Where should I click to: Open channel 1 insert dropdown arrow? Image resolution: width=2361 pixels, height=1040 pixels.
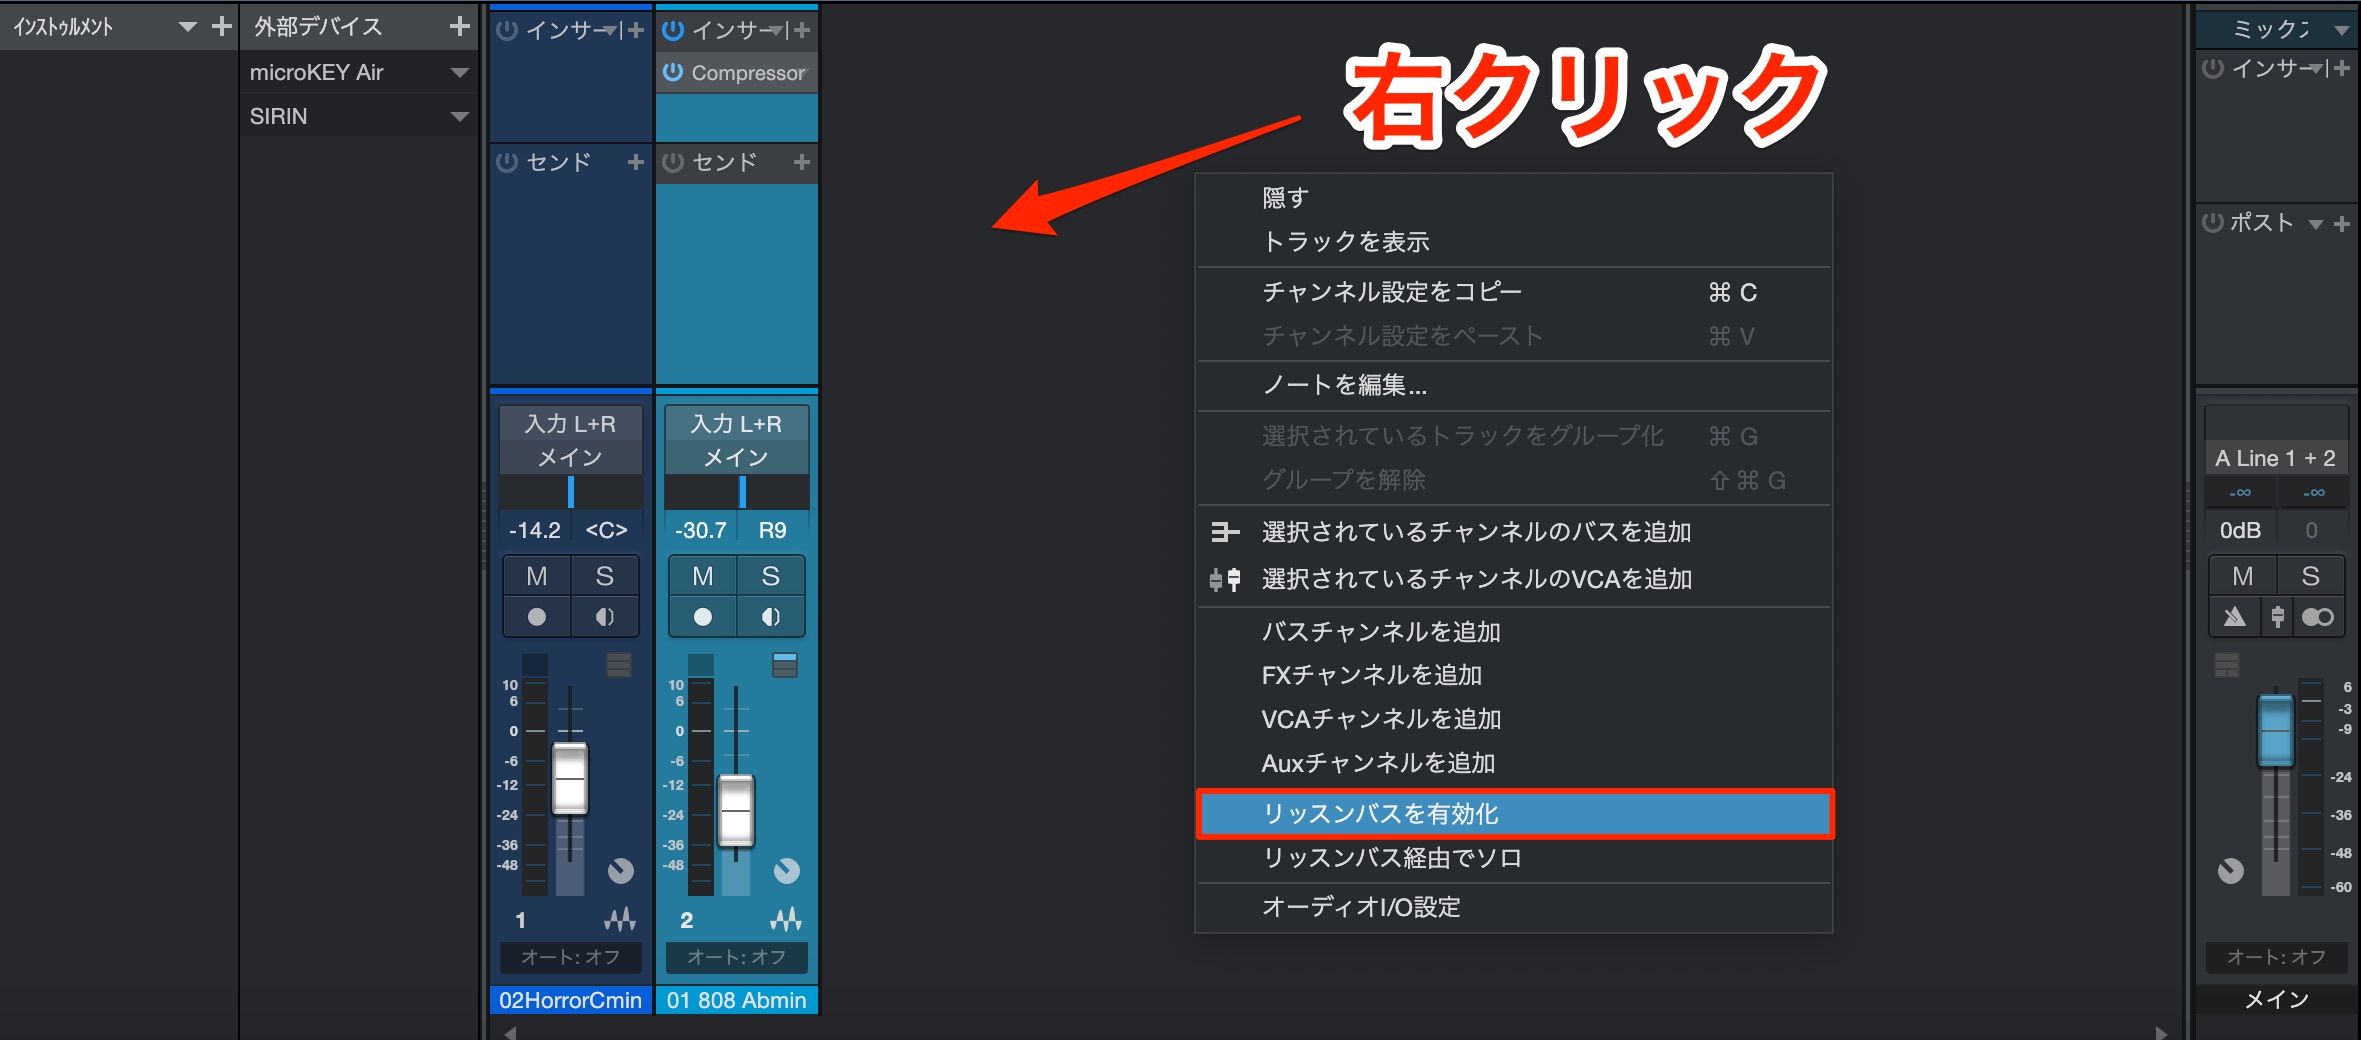(610, 32)
